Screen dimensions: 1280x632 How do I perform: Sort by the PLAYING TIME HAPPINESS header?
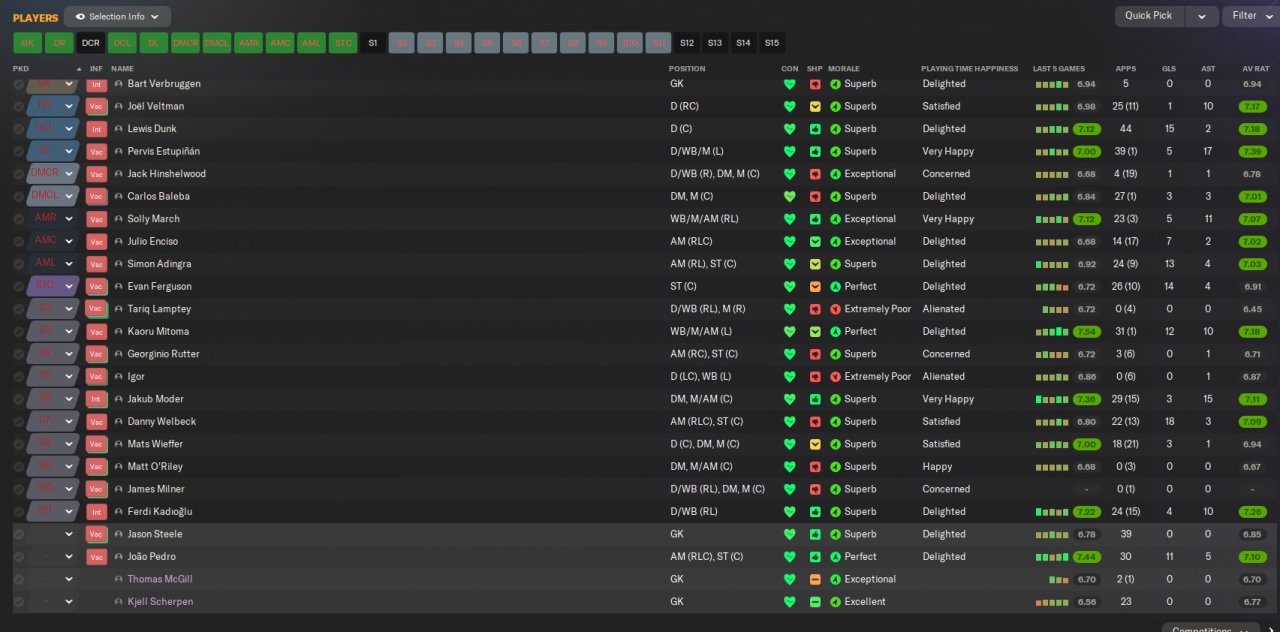(969, 69)
